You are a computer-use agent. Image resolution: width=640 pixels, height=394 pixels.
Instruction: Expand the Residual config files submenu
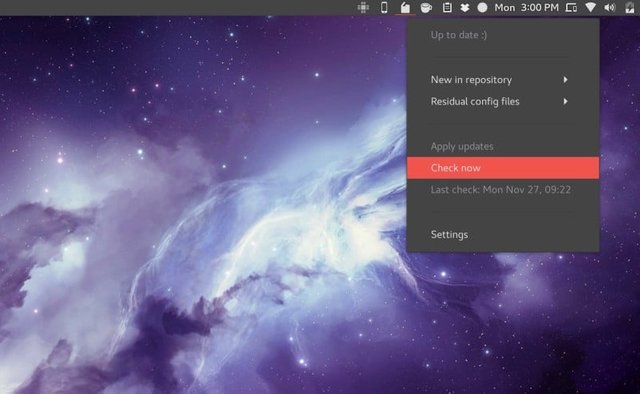pos(503,101)
